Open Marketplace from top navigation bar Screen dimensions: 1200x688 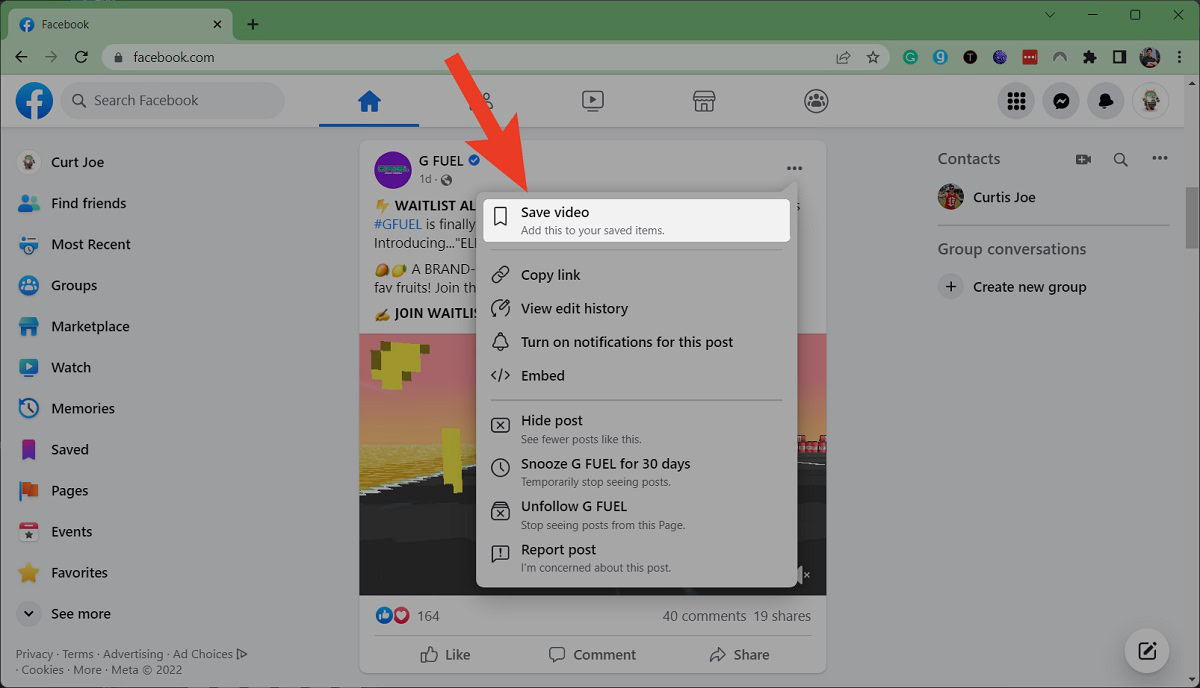pyautogui.click(x=704, y=100)
